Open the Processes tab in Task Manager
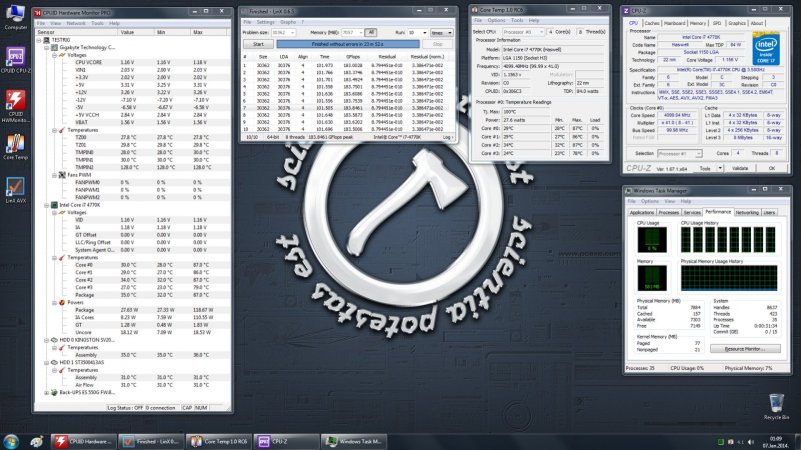The image size is (801, 450). tap(669, 212)
